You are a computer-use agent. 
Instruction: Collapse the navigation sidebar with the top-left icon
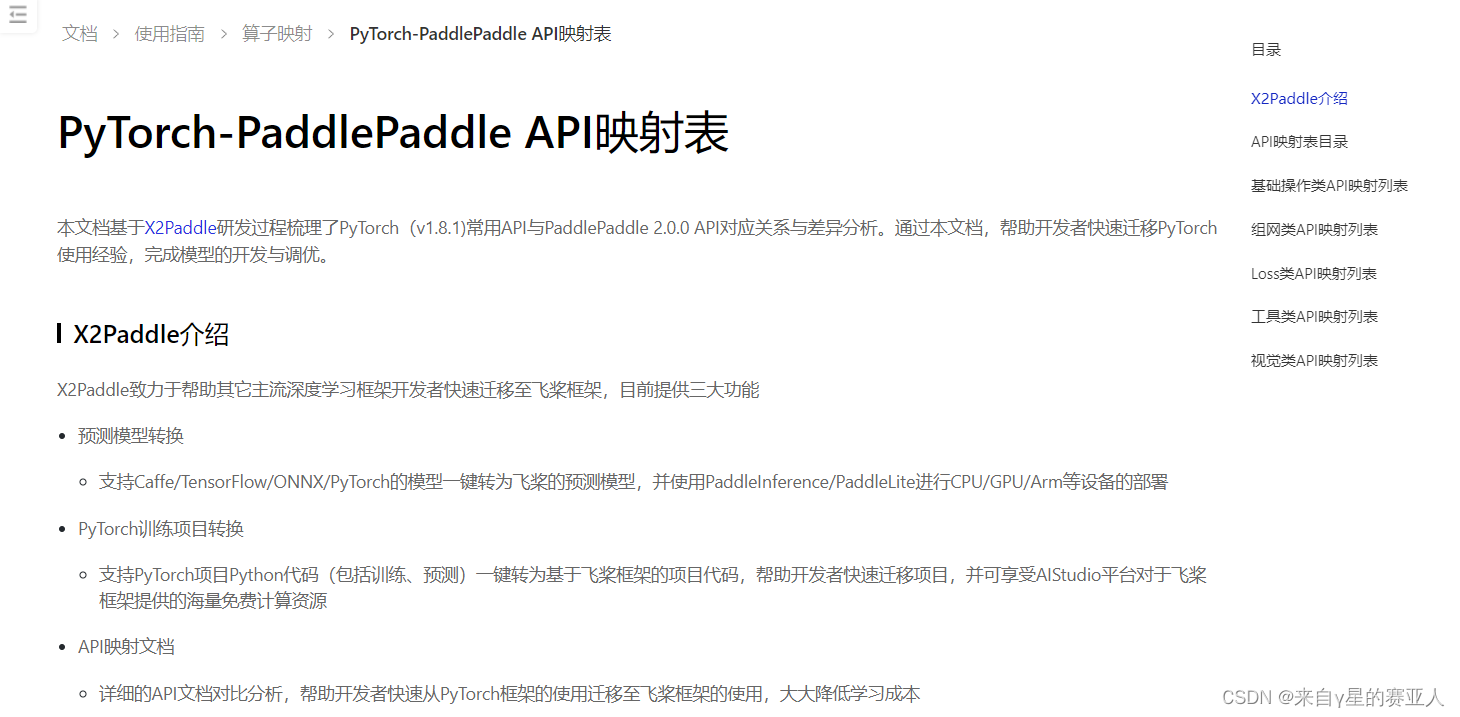tap(18, 16)
